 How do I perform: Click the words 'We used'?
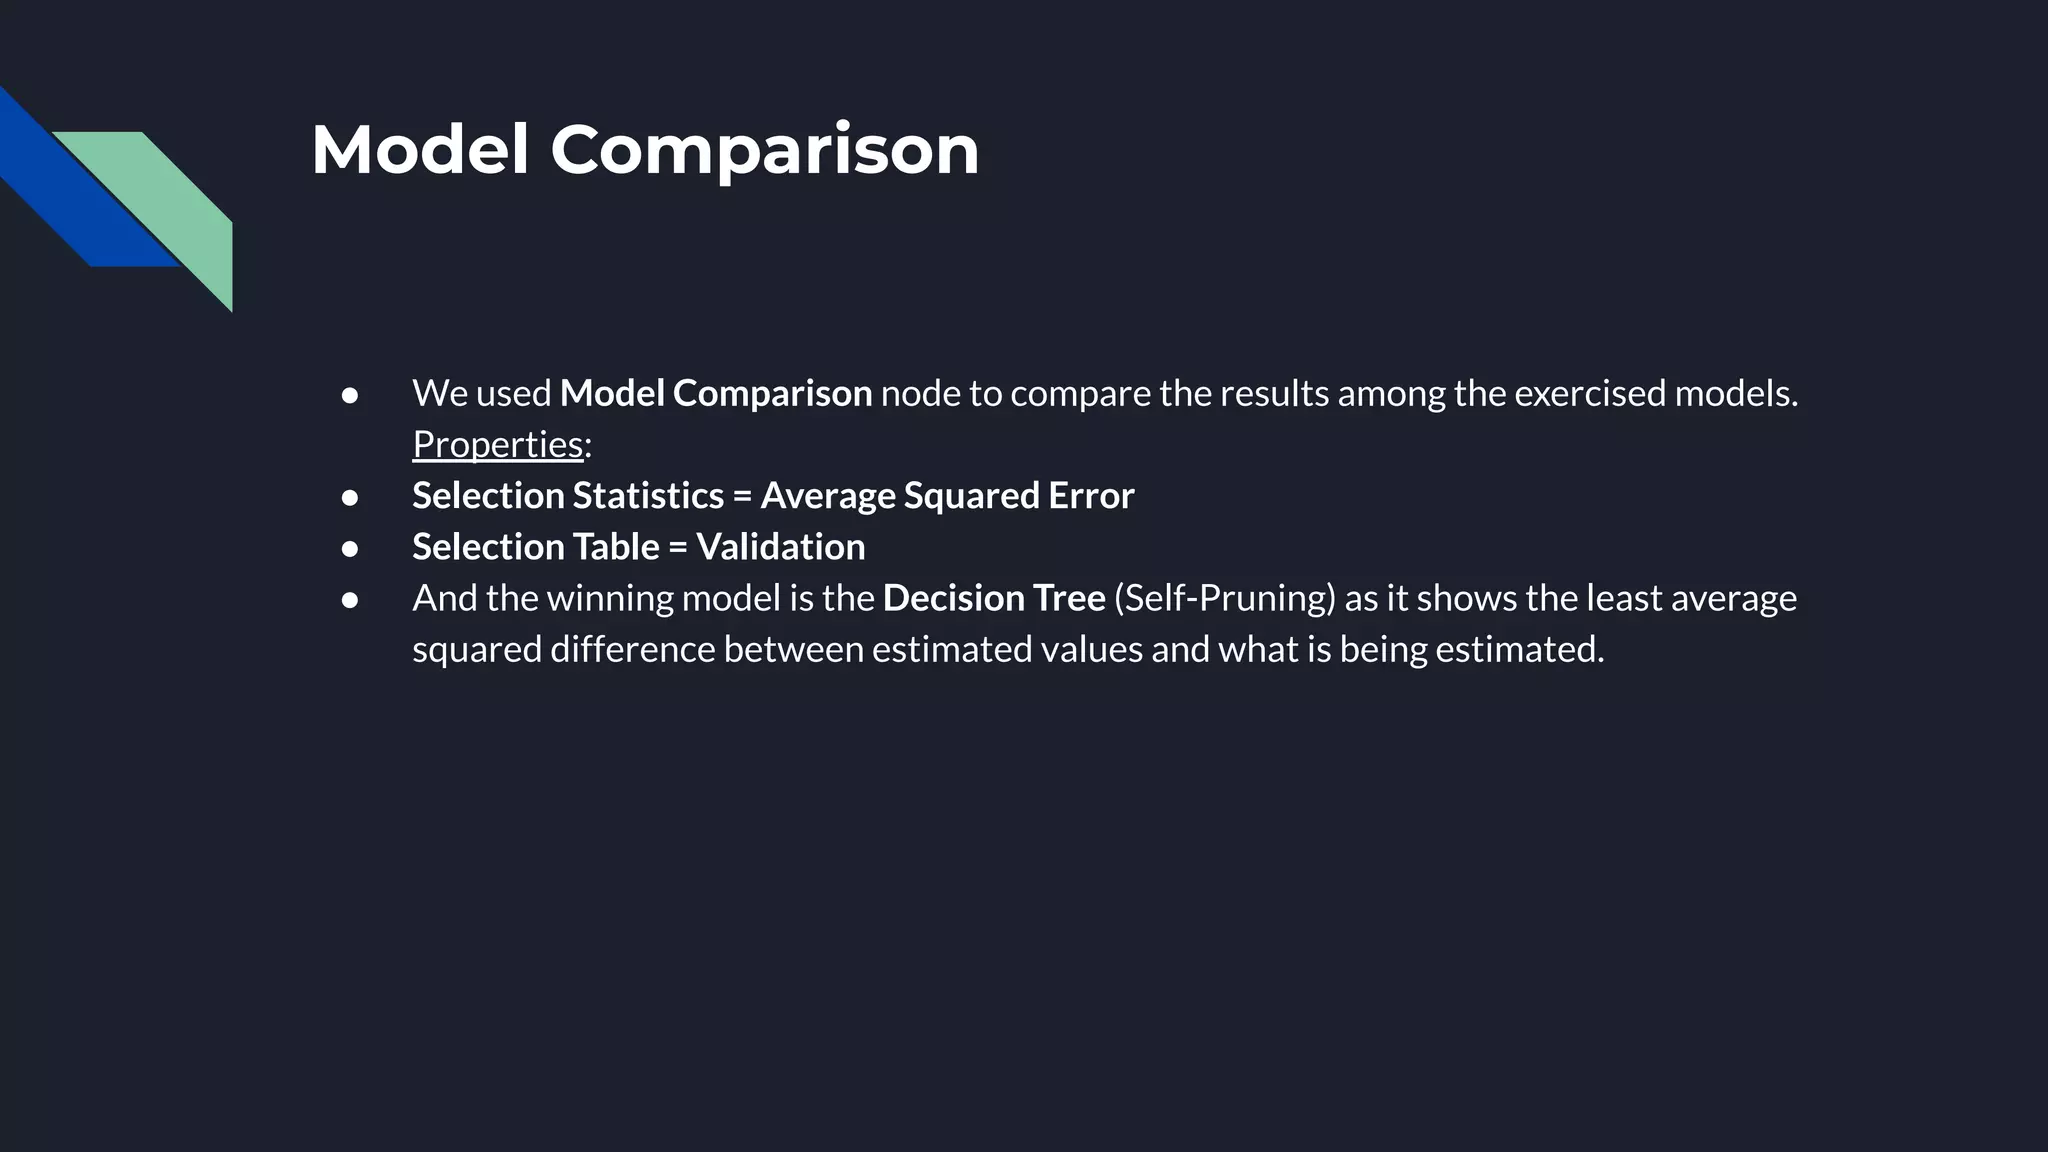point(482,393)
